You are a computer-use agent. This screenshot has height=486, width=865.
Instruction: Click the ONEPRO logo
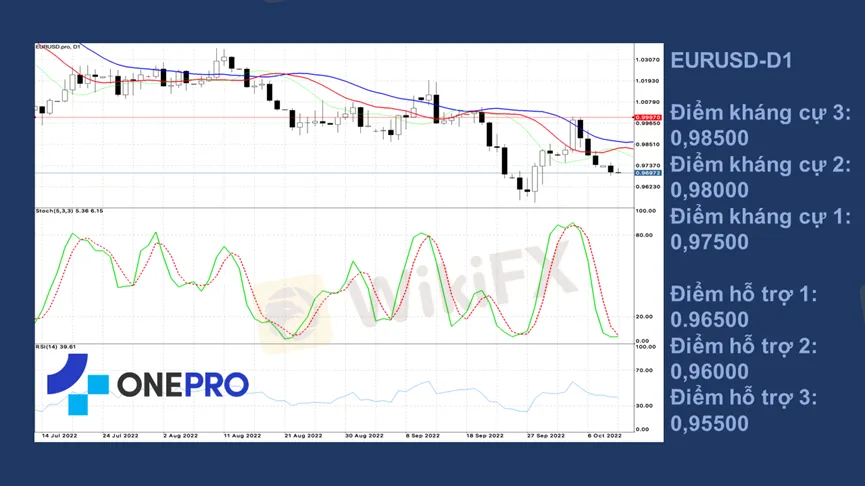tap(147, 384)
